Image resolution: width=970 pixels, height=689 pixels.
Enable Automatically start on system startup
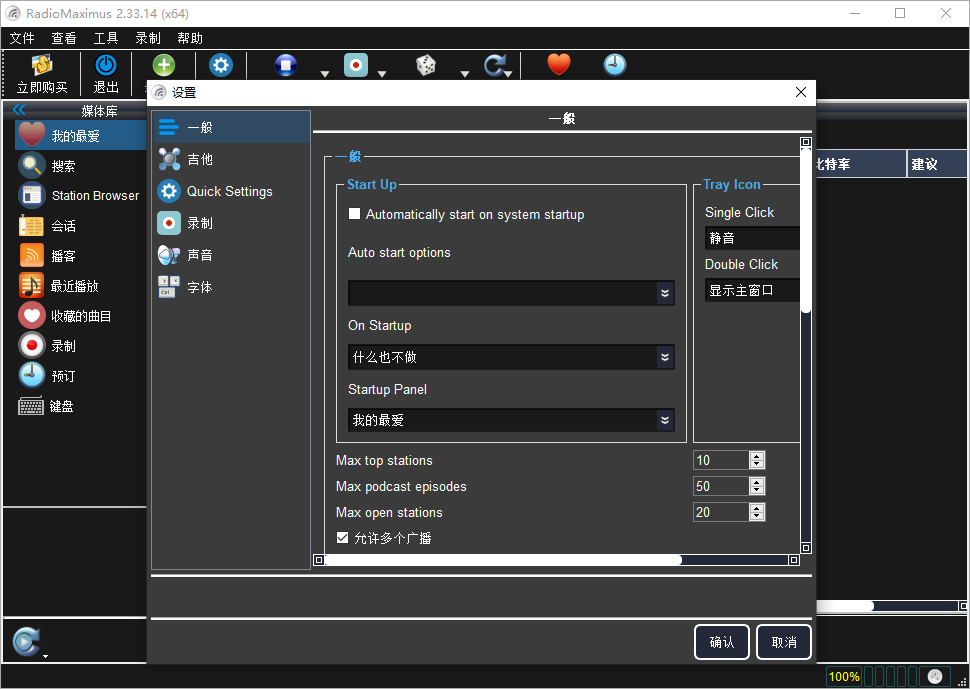(354, 214)
